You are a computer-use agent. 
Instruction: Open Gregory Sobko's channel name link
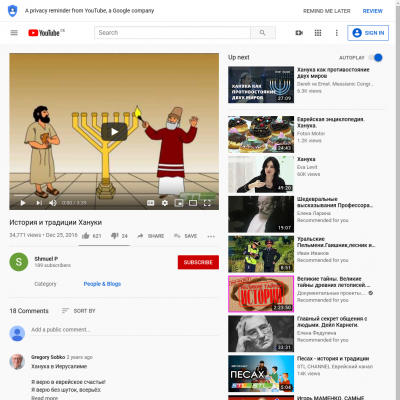pos(48,357)
